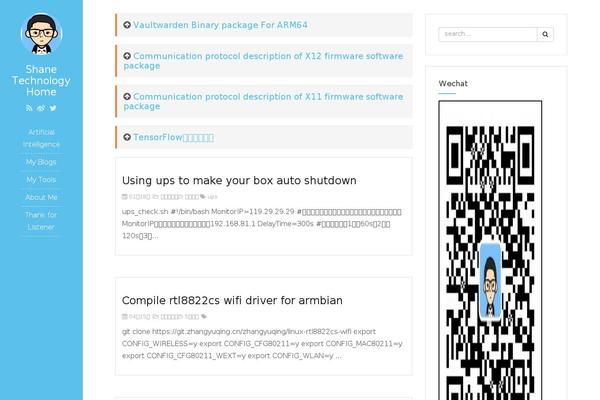Viewport: 600px width, 400px height.
Task: Open Compile rtl8822cs wifi driver for armbian
Action: coord(232,300)
